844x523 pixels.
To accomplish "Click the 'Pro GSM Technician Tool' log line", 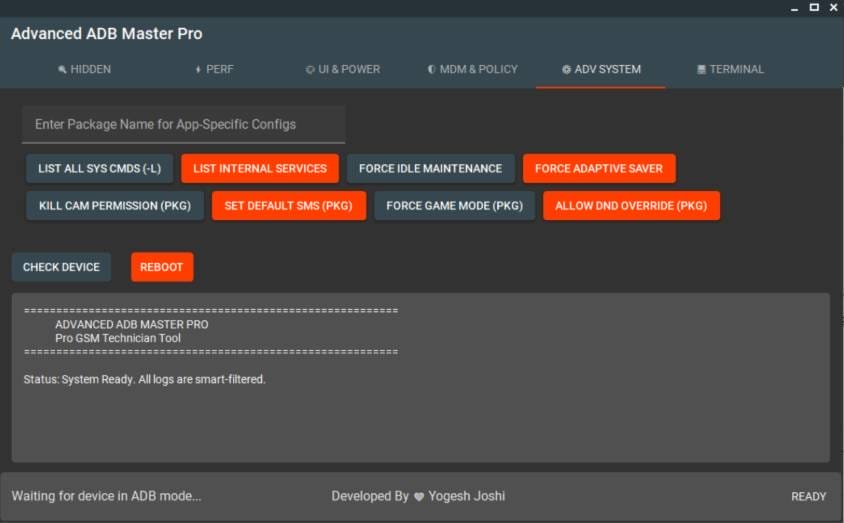I will [118, 338].
